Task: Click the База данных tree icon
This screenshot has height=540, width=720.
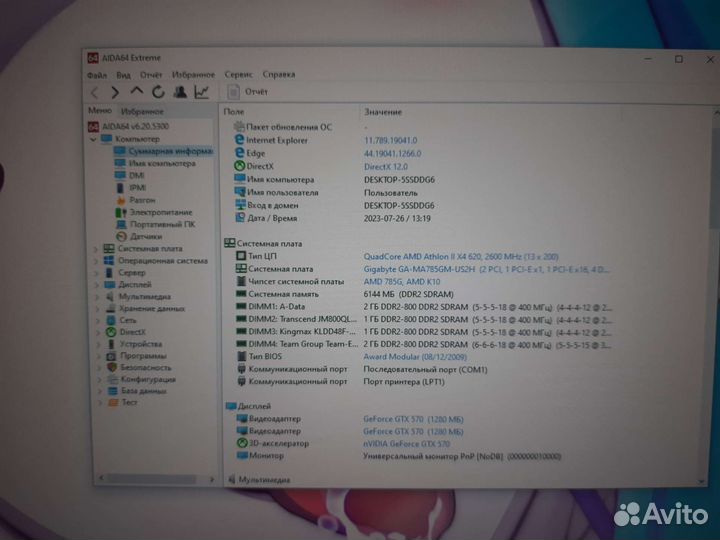Action: (x=113, y=391)
